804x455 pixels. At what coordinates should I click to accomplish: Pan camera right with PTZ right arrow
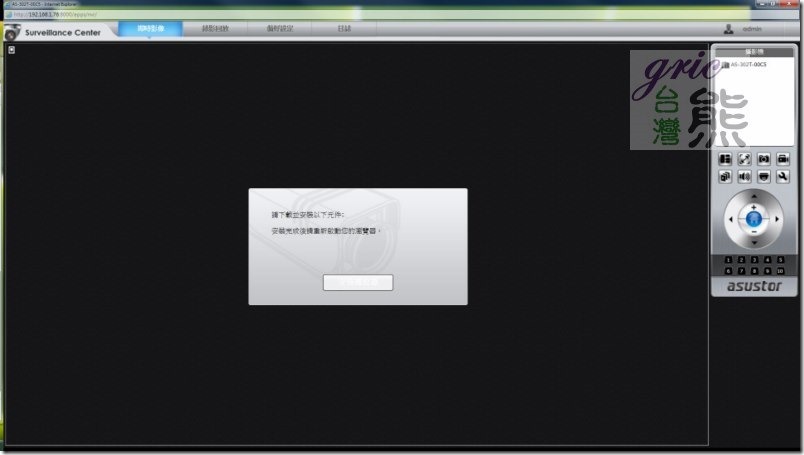click(777, 220)
